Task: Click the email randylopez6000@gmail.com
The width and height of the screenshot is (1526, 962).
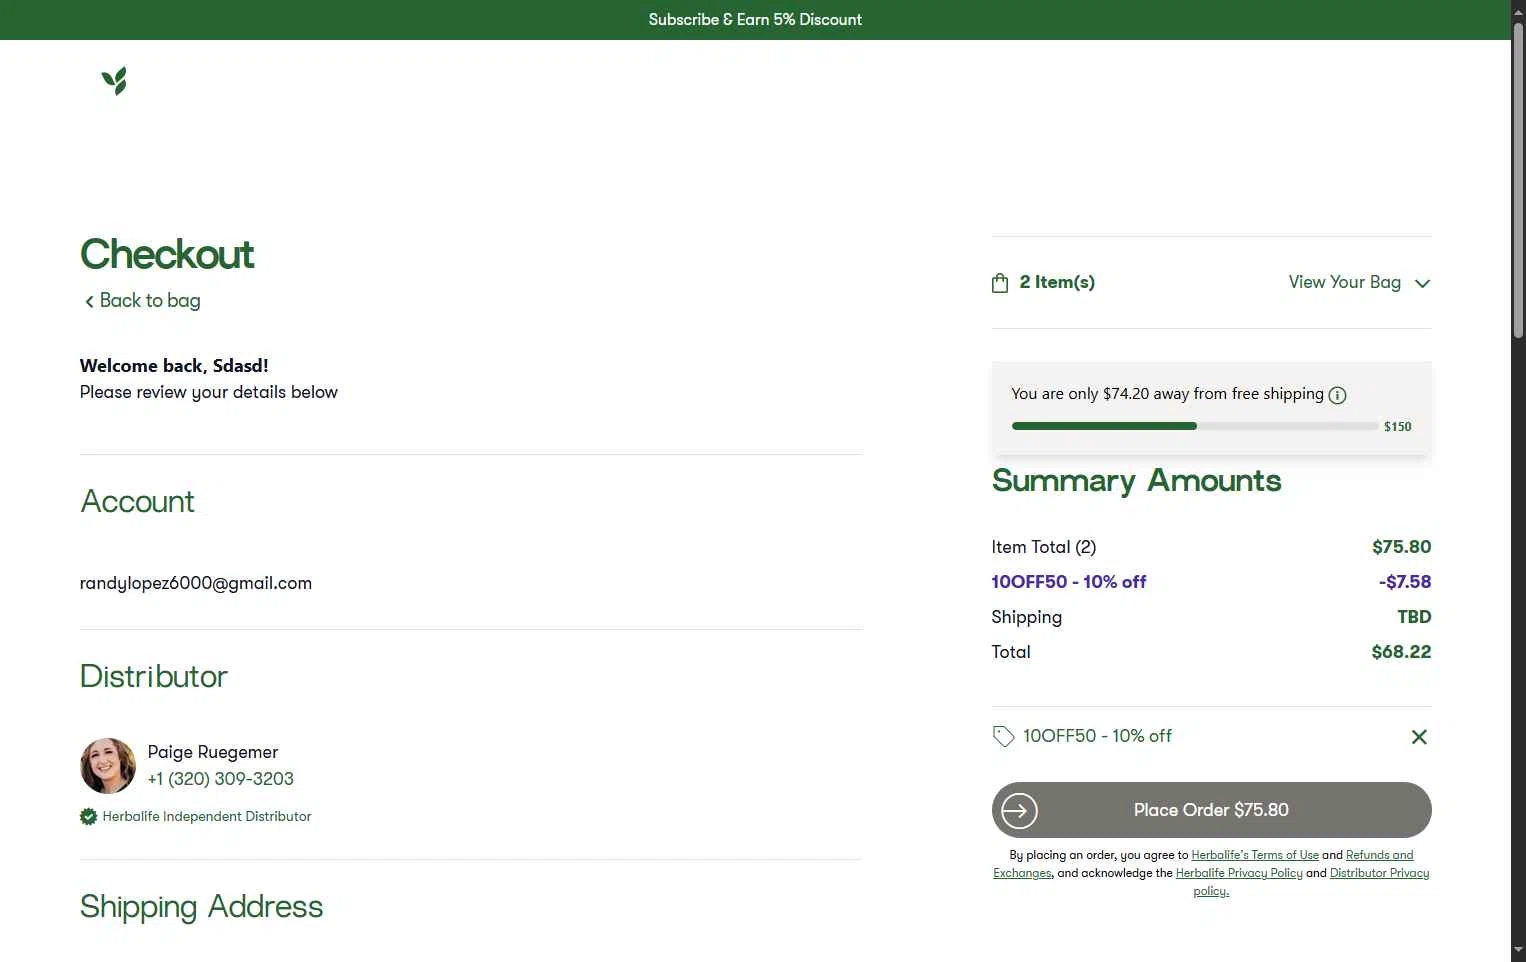Action: click(196, 583)
